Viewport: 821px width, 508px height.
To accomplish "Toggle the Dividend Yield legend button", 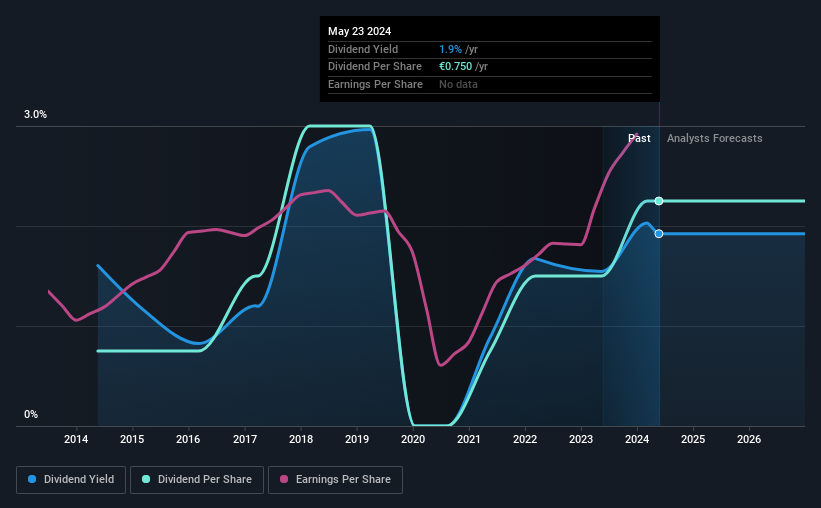I will click(x=71, y=480).
